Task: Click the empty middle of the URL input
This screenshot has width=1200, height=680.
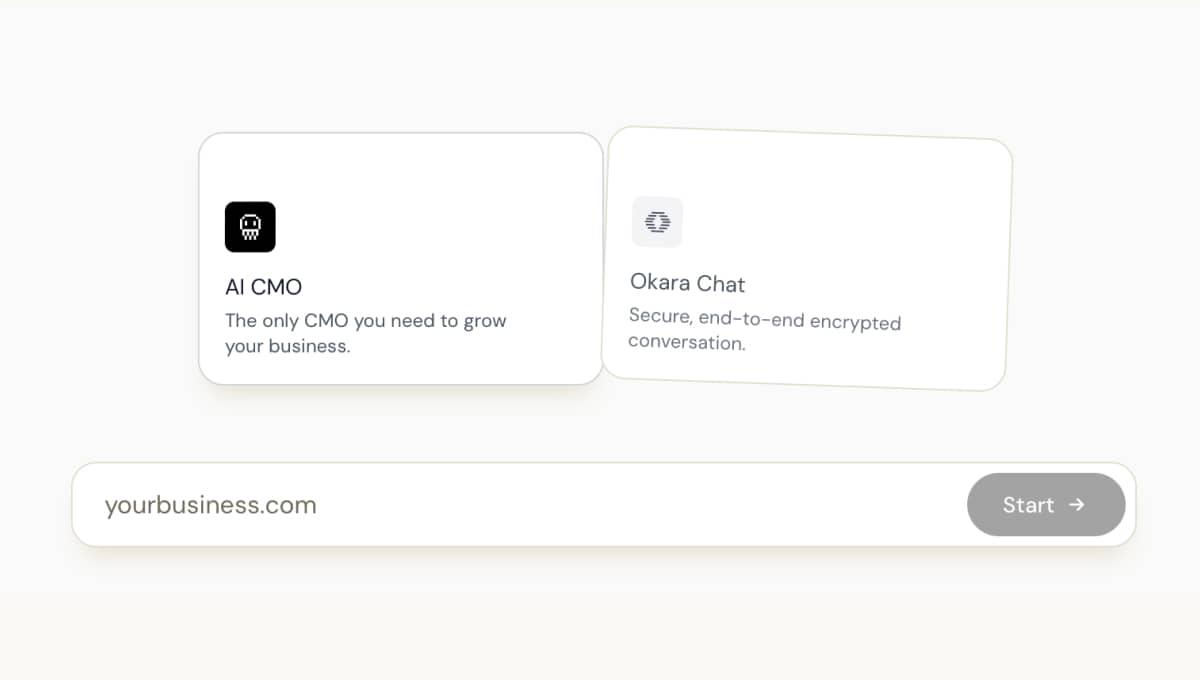Action: tap(640, 505)
